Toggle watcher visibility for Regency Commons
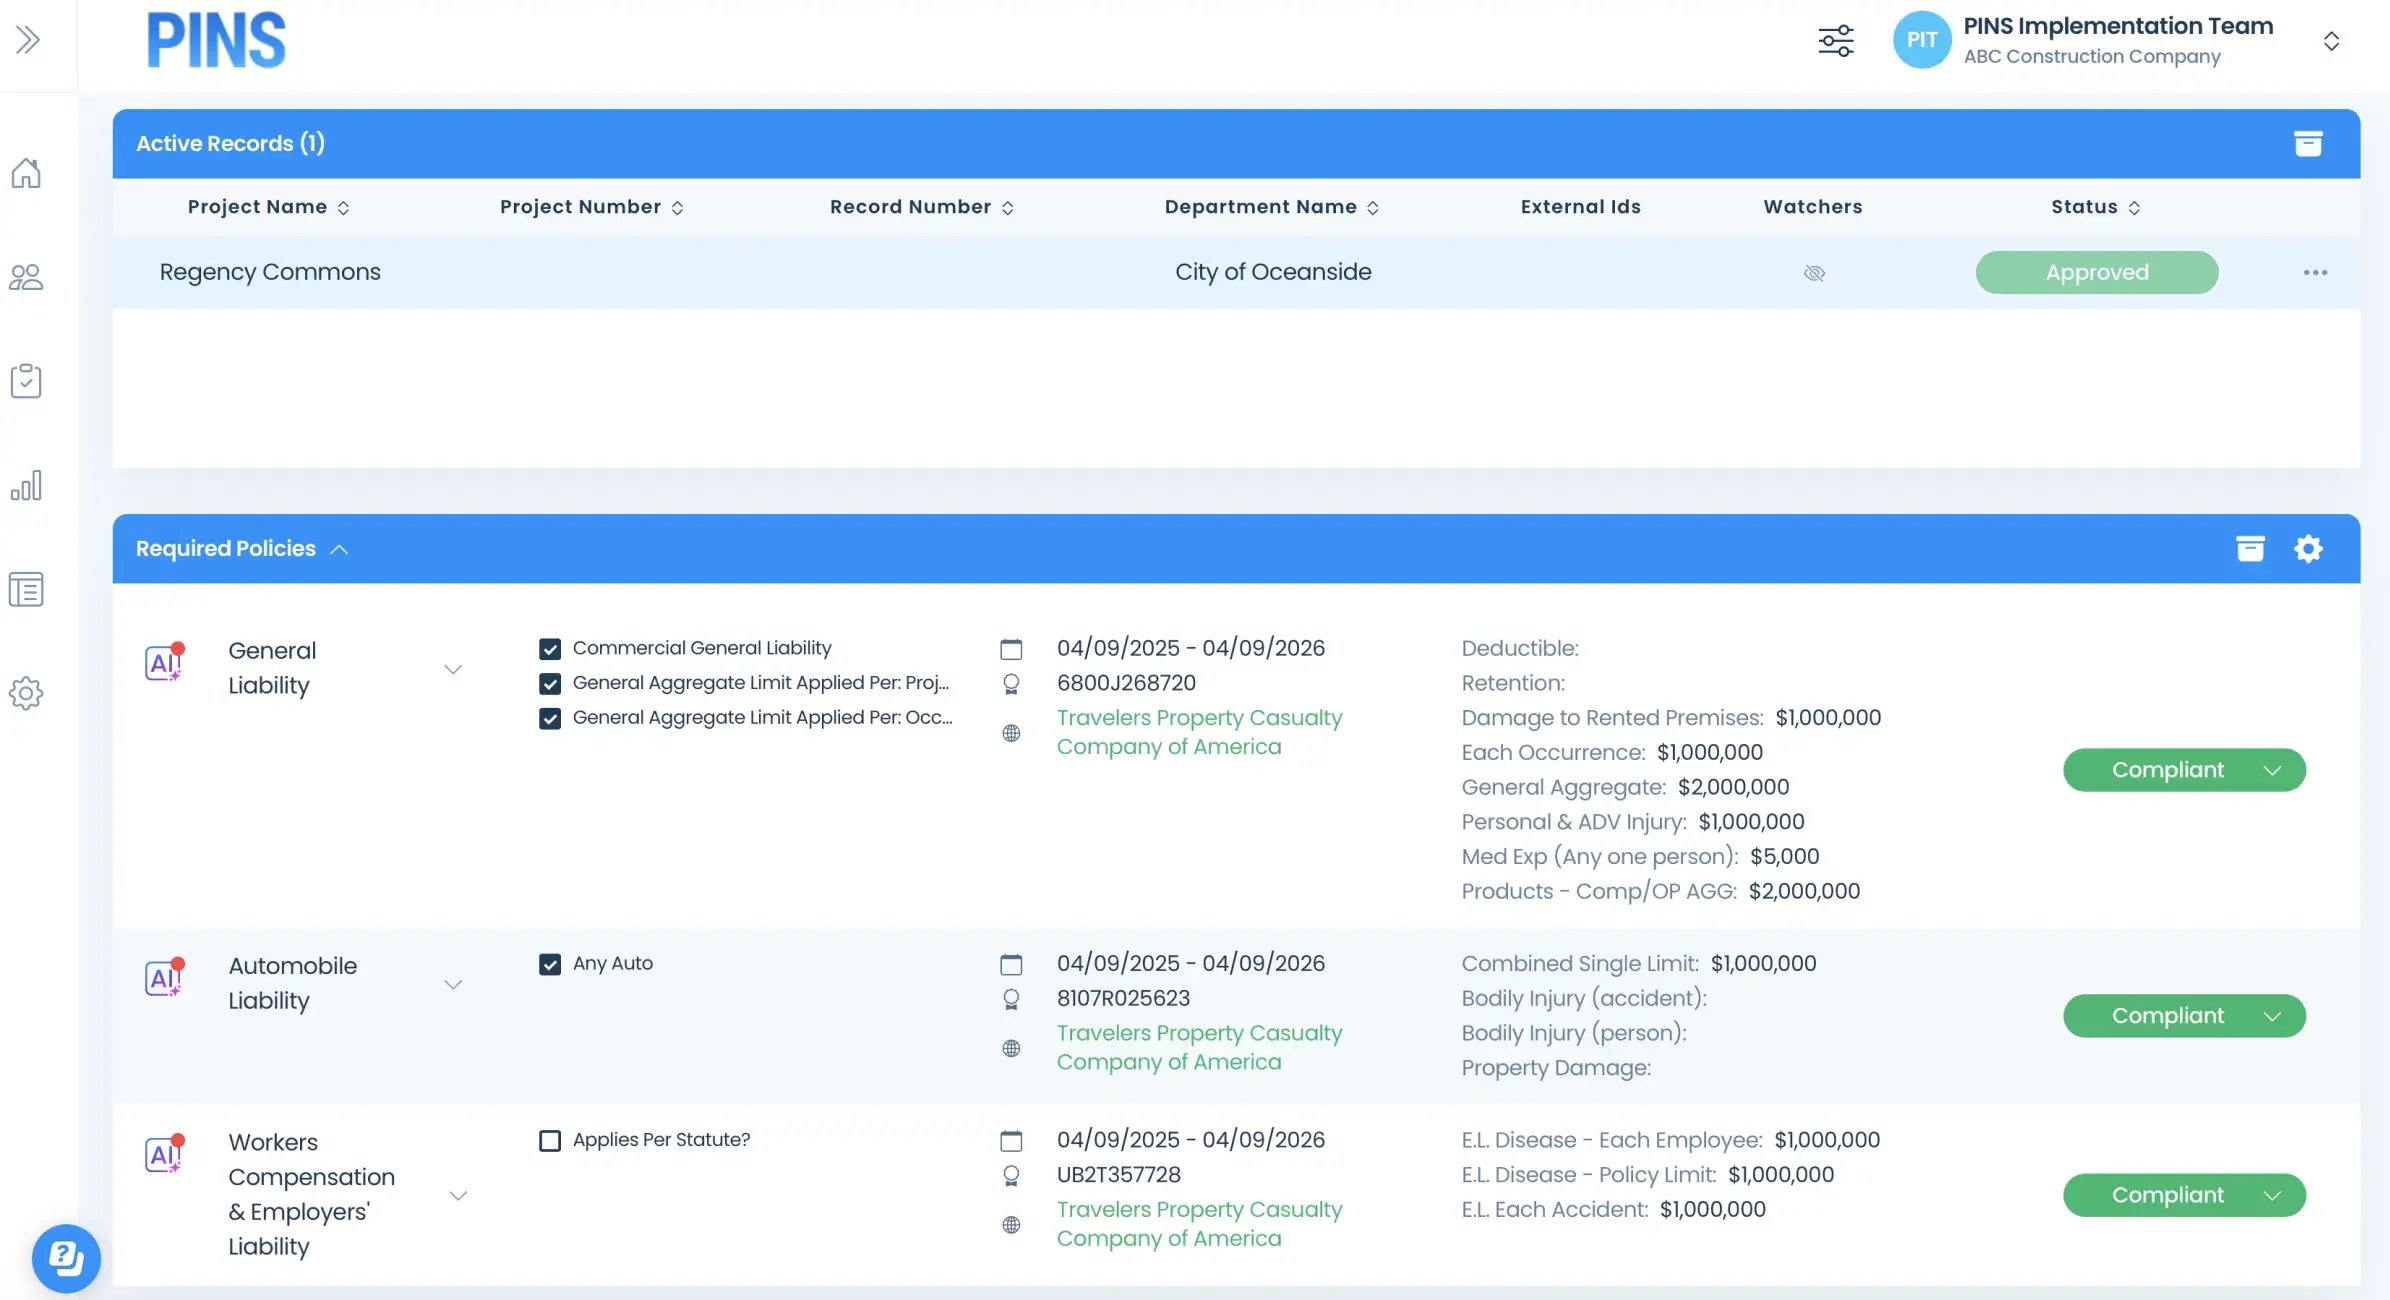Screen dimensions: 2390x1300 pos(1813,273)
